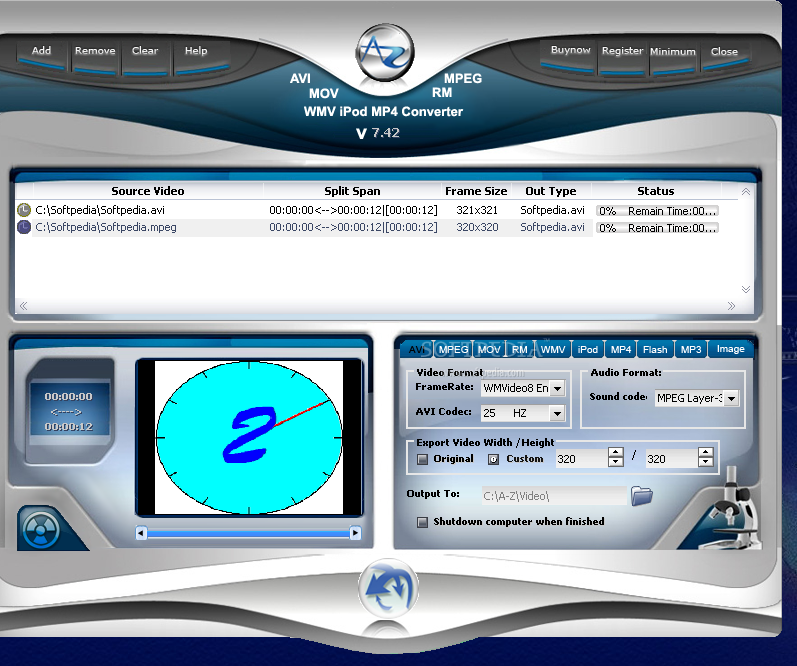The image size is (797, 666).
Task: Click the 00:00:12 end time display
Action: [69, 427]
